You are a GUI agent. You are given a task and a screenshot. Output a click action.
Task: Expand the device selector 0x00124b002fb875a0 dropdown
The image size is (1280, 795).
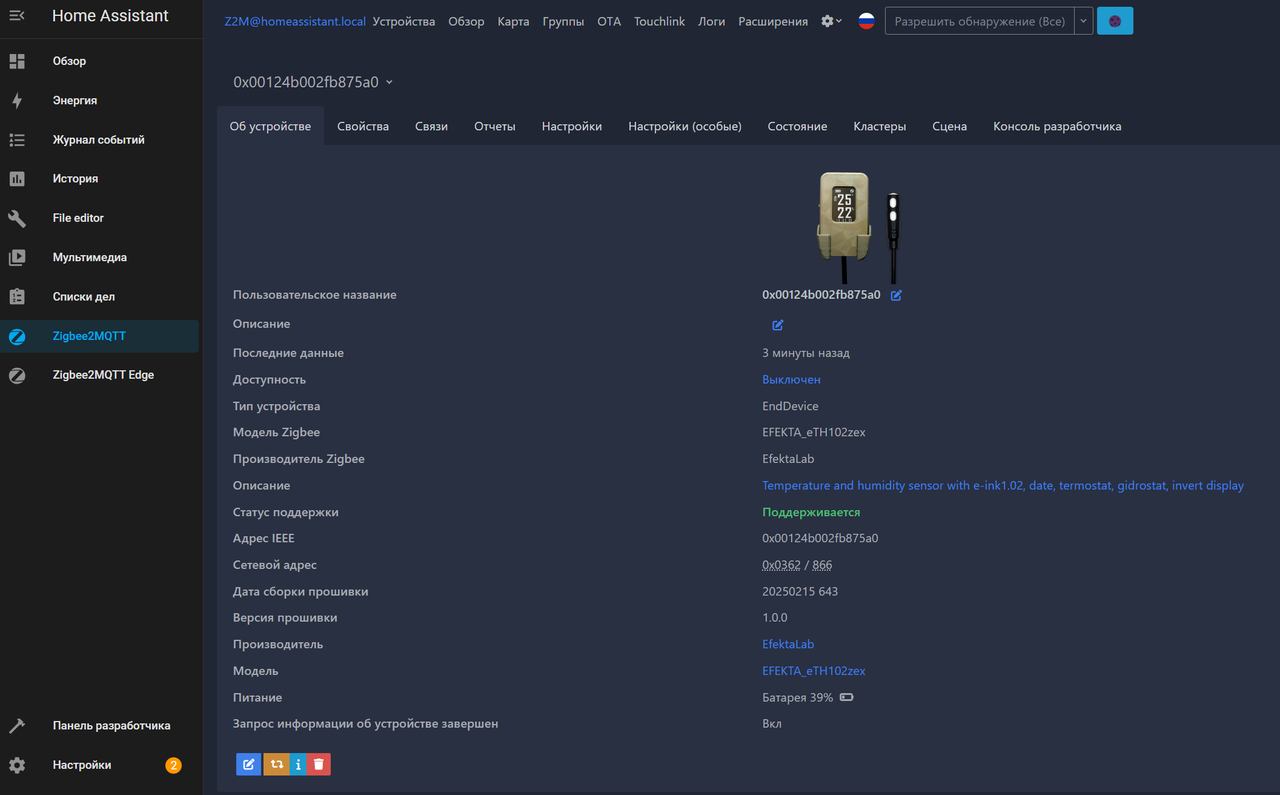[313, 82]
